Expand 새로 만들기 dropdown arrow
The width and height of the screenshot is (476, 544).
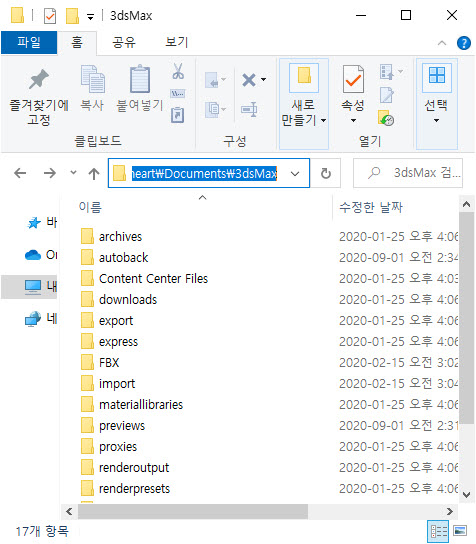coord(323,120)
